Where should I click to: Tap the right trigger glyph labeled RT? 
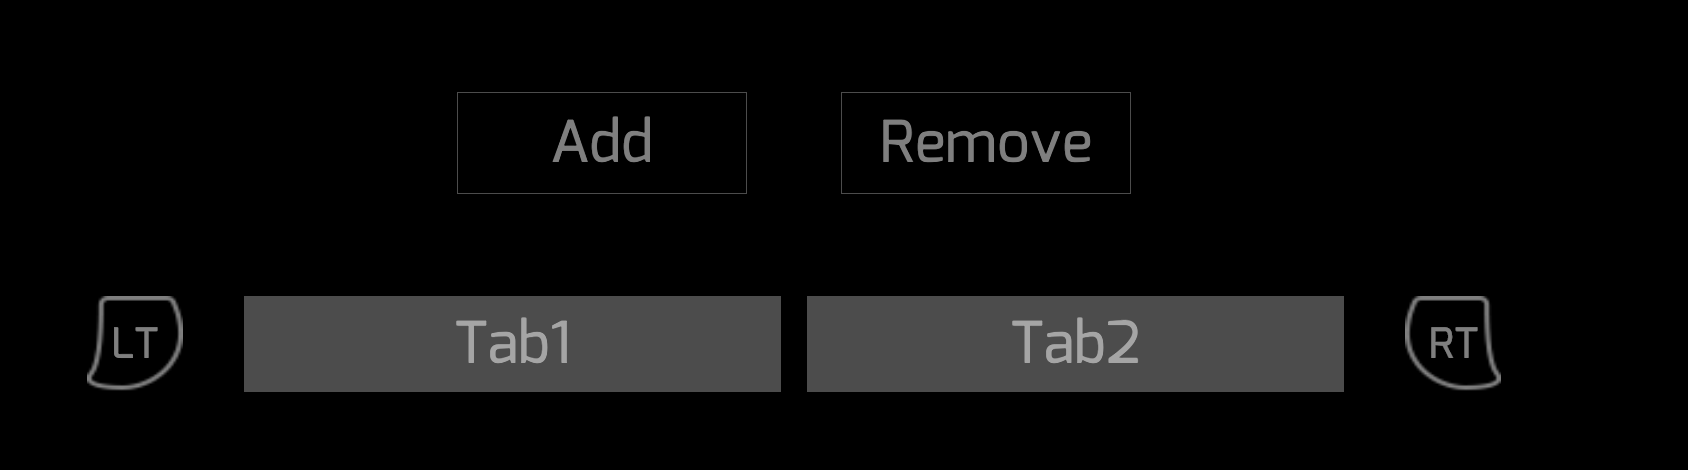1453,342
